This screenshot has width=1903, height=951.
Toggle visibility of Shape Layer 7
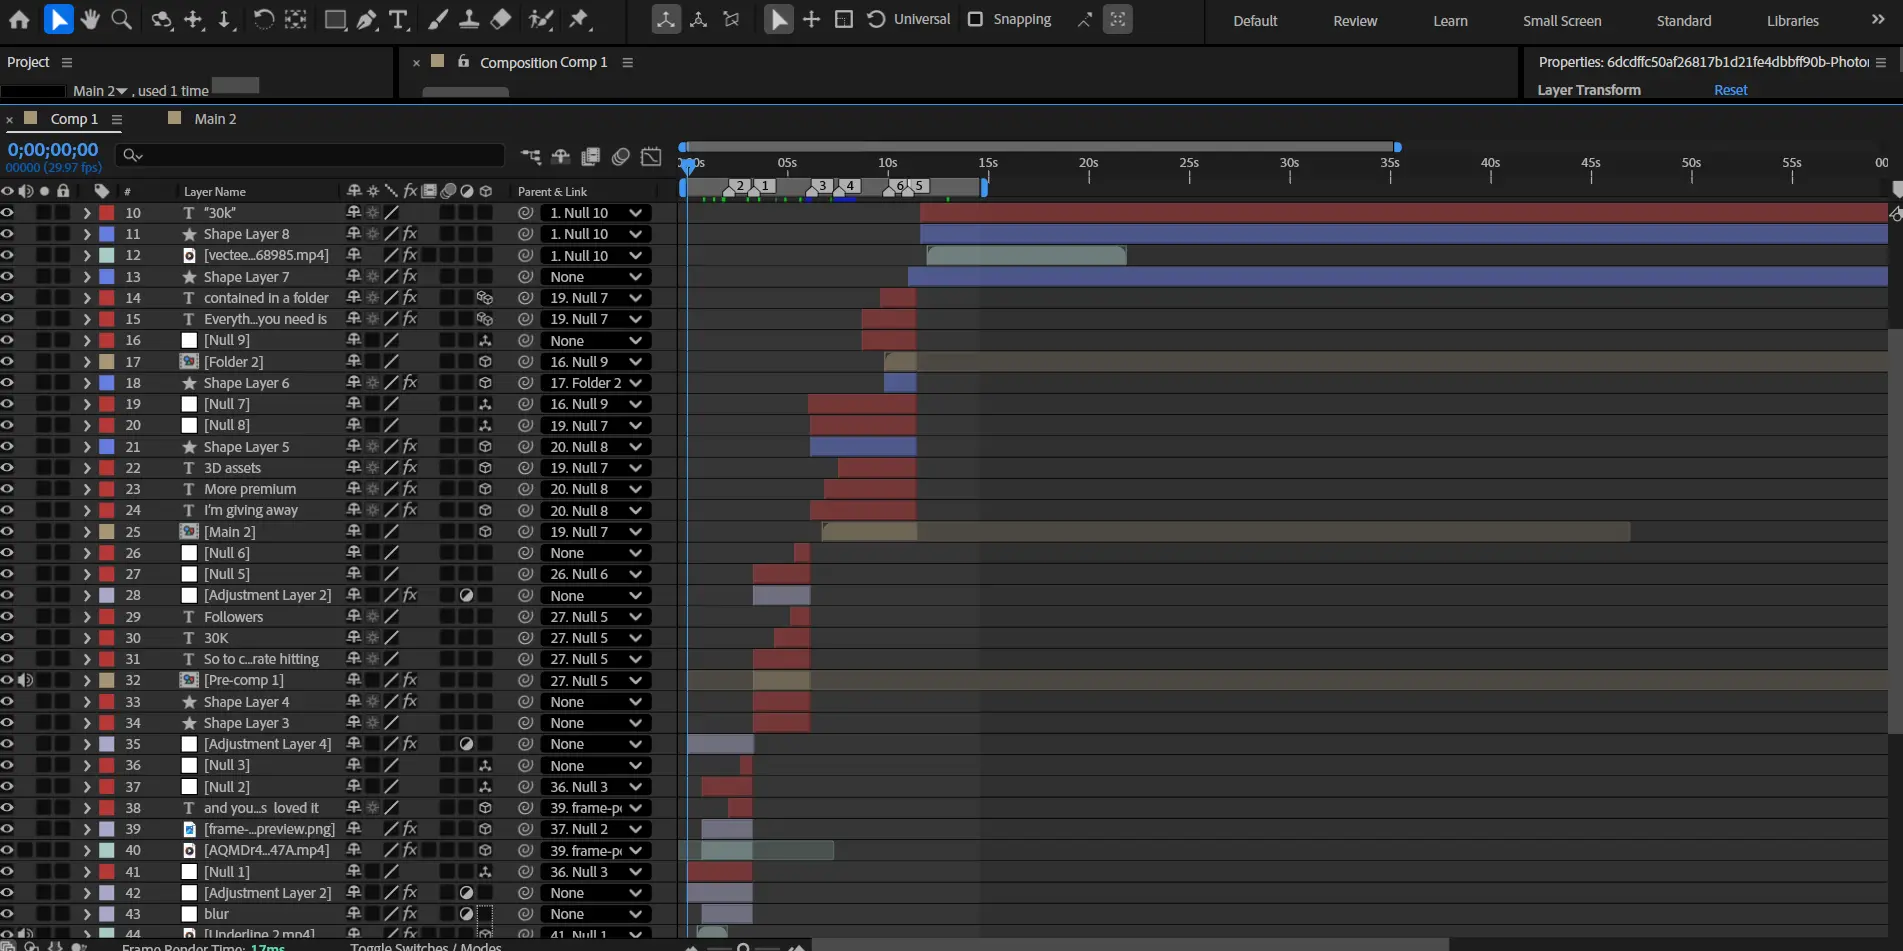tap(8, 277)
